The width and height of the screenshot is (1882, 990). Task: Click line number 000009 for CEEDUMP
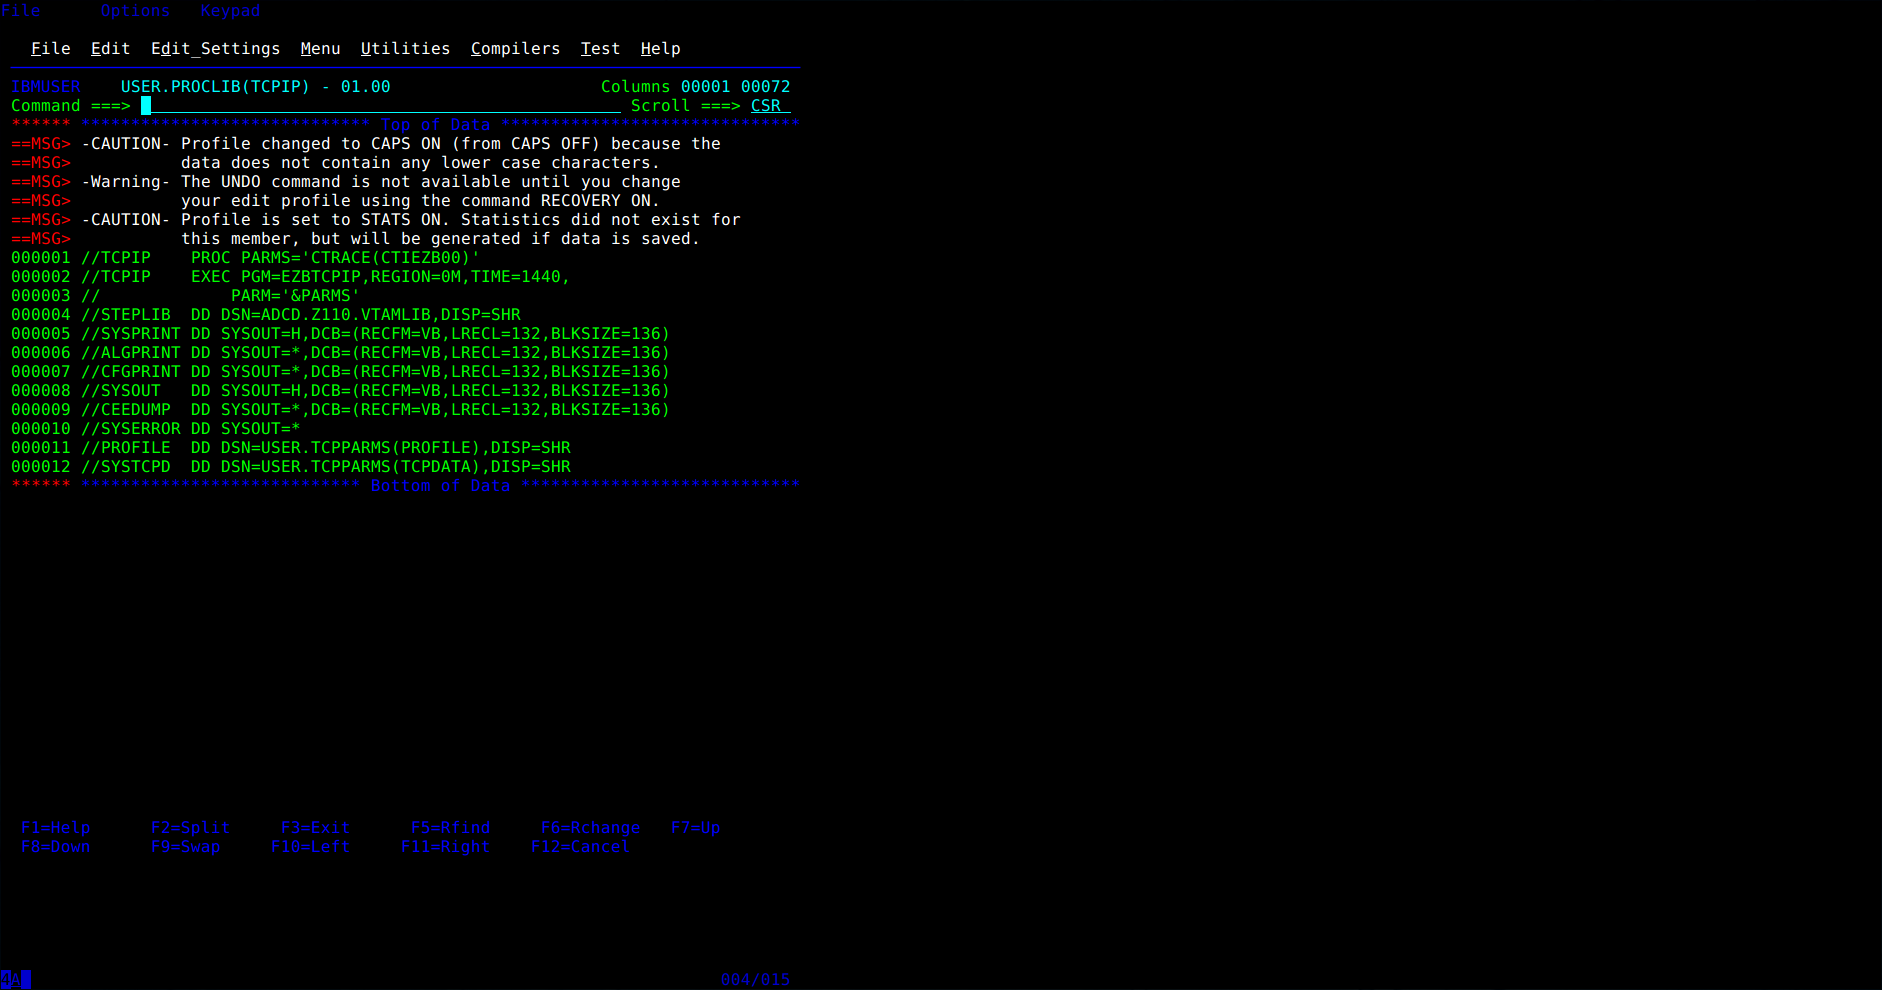[40, 409]
